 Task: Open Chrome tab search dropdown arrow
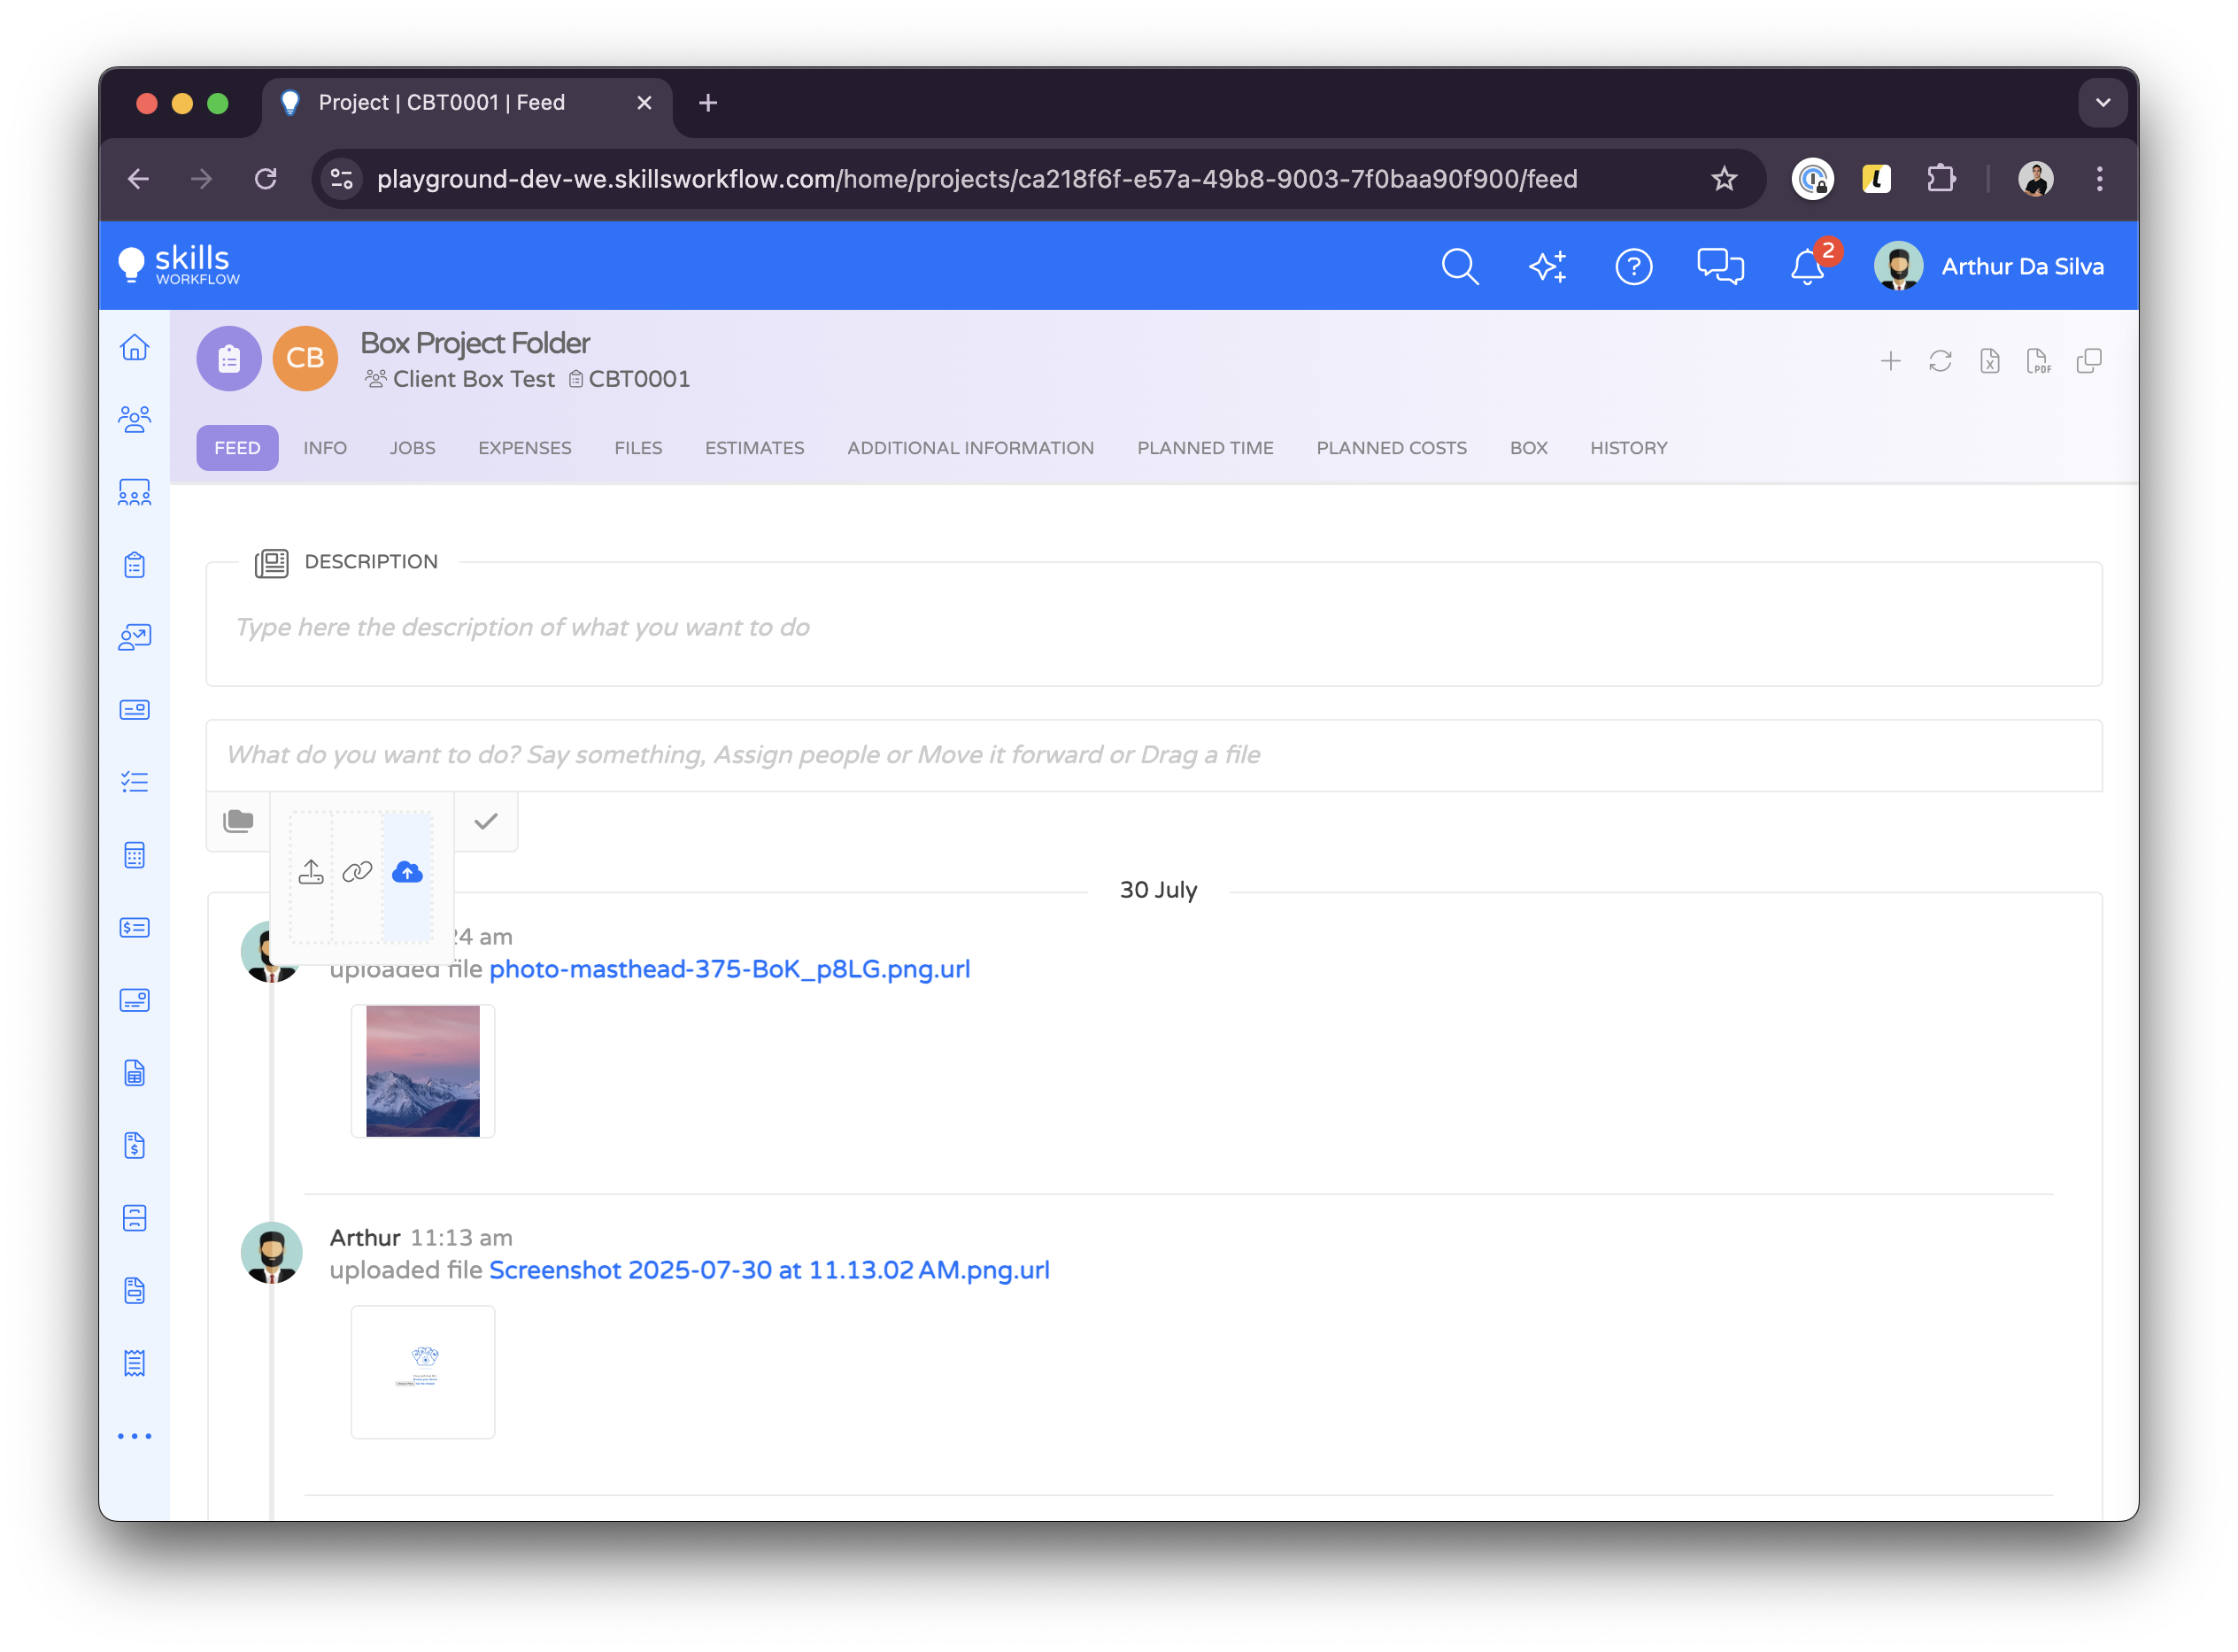[2103, 103]
